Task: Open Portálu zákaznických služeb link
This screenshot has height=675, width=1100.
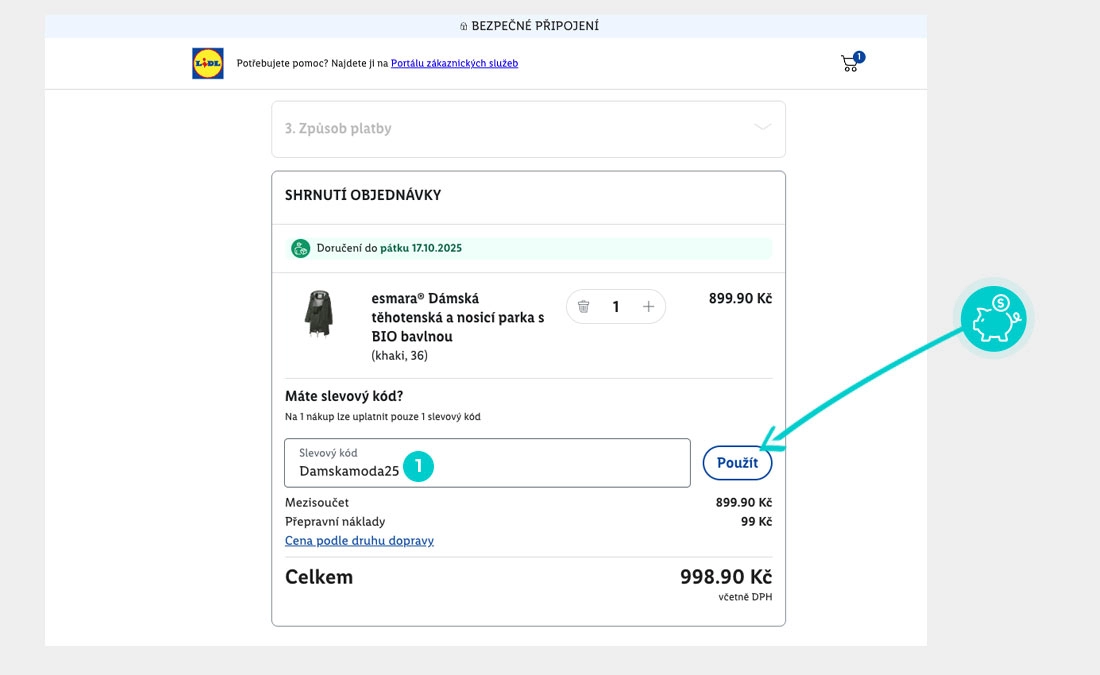Action: click(454, 64)
